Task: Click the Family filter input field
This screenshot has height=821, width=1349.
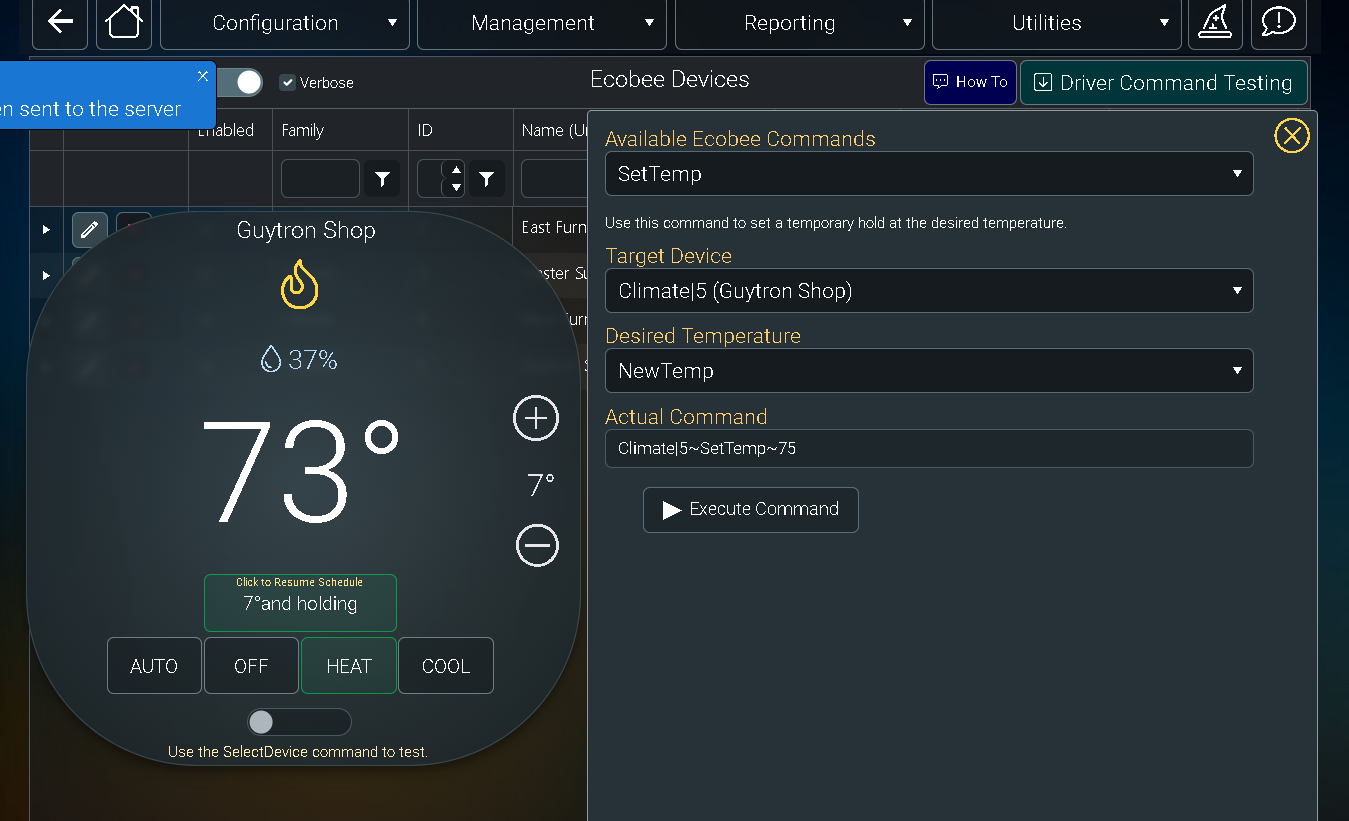Action: pyautogui.click(x=320, y=179)
